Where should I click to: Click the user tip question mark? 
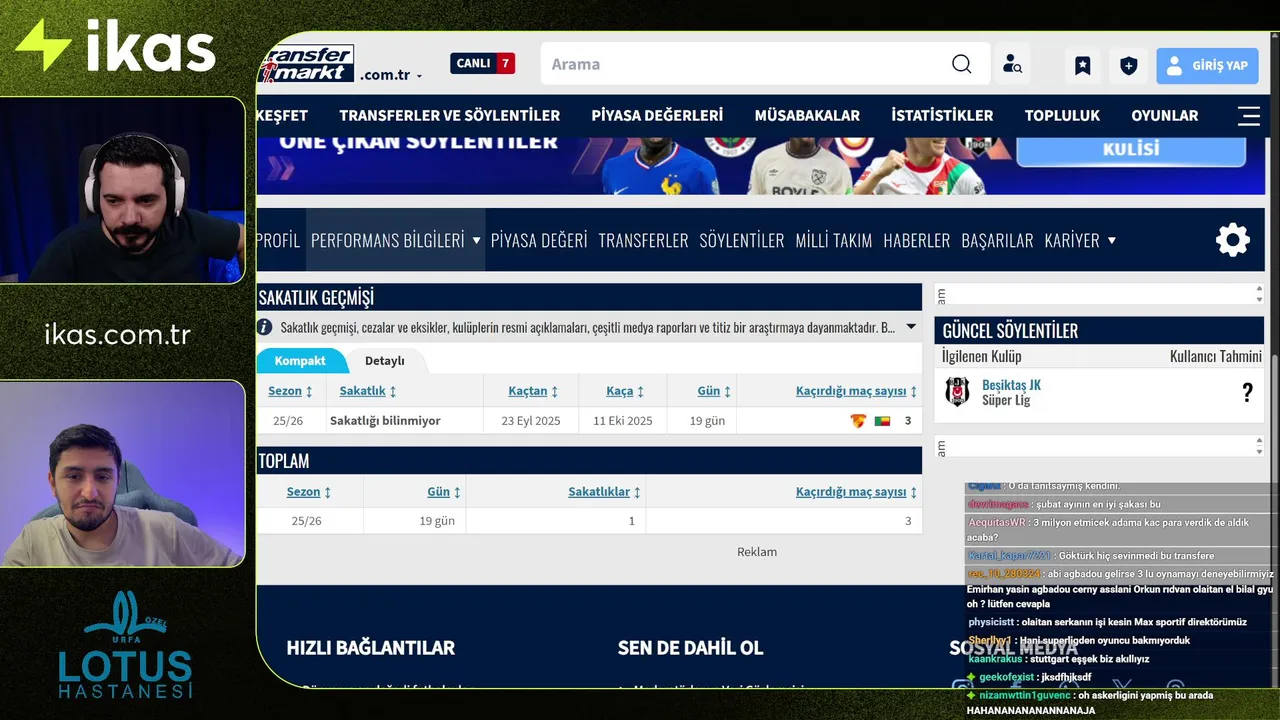1247,393
